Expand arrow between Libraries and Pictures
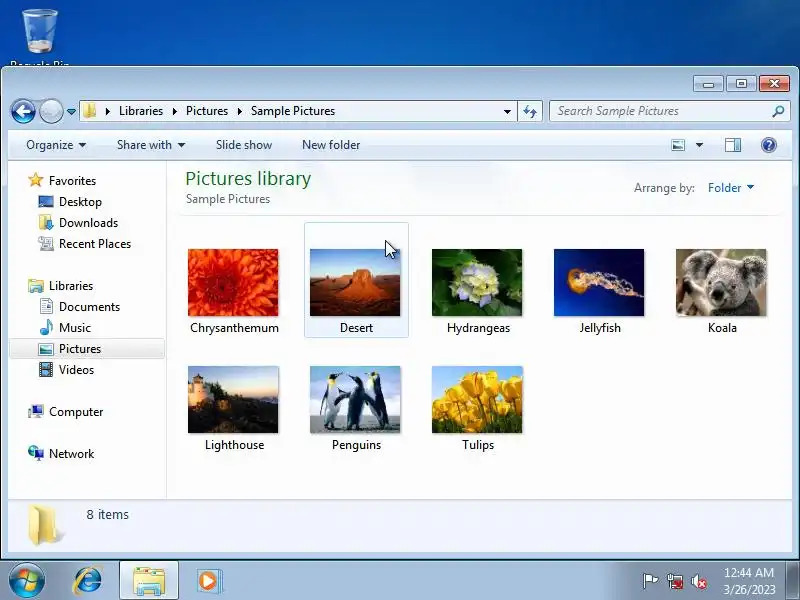The height and width of the screenshot is (600, 800). (x=174, y=111)
